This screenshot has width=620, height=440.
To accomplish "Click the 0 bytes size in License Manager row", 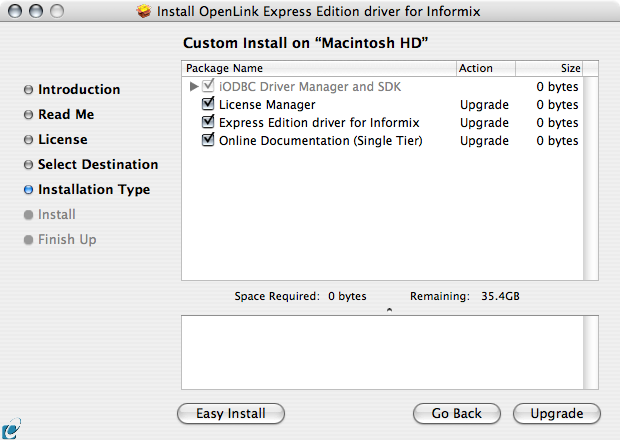I will (x=557, y=105).
